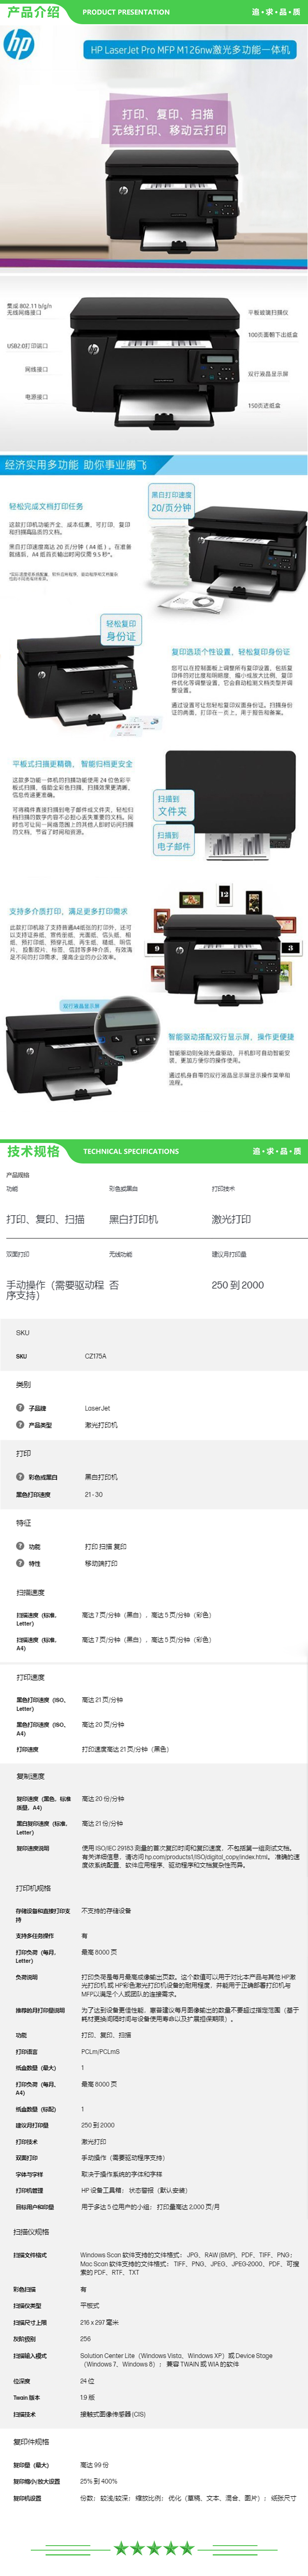Screen dimensions: 308x2576
Task: Click the 打印机规格 section heading
Action: click(33, 1888)
